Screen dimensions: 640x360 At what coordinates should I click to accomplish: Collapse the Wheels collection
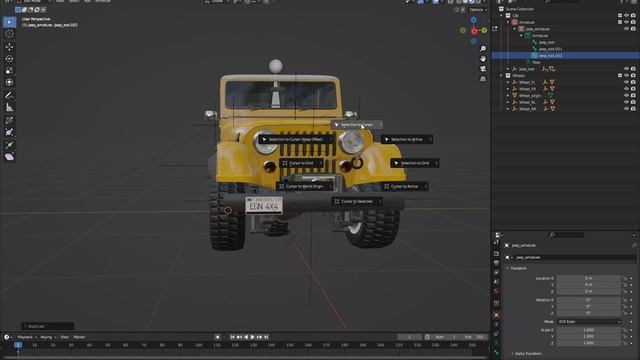(502, 76)
